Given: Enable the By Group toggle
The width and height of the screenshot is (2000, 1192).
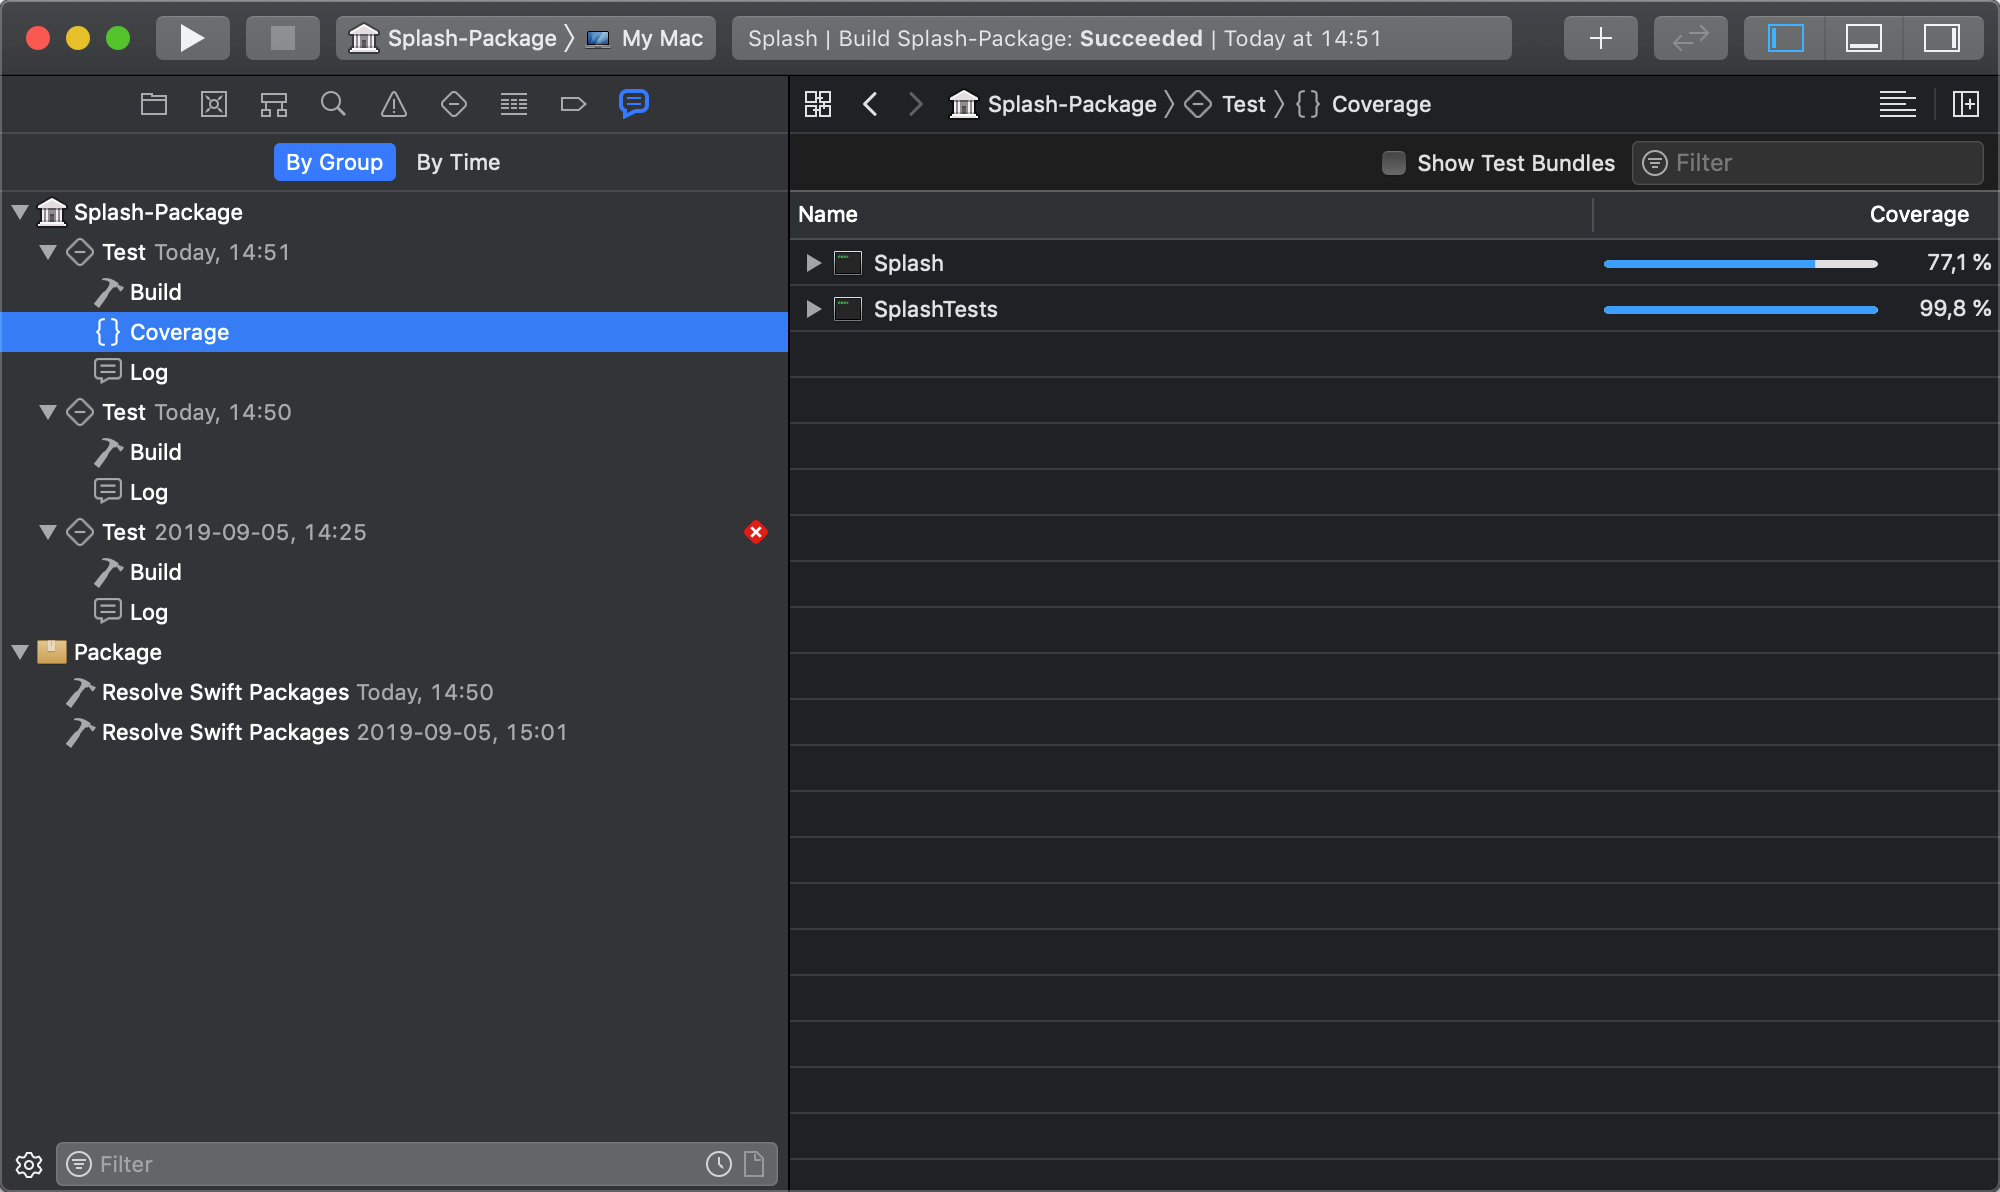Looking at the screenshot, I should tap(335, 162).
